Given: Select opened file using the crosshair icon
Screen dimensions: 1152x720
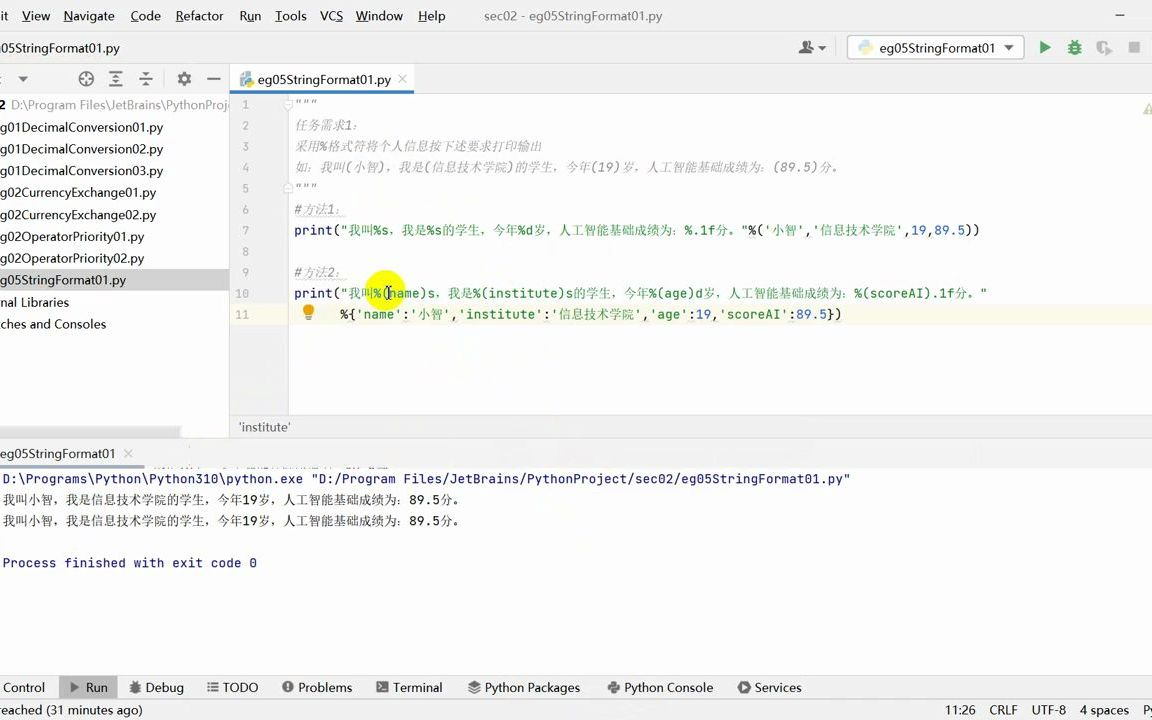Looking at the screenshot, I should click(86, 78).
